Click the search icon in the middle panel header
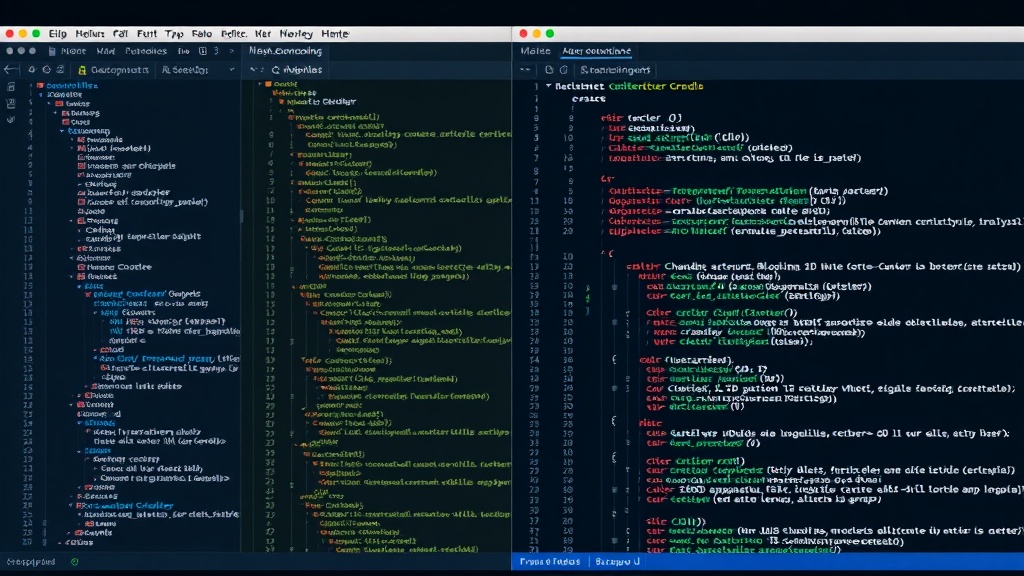 [x=276, y=70]
